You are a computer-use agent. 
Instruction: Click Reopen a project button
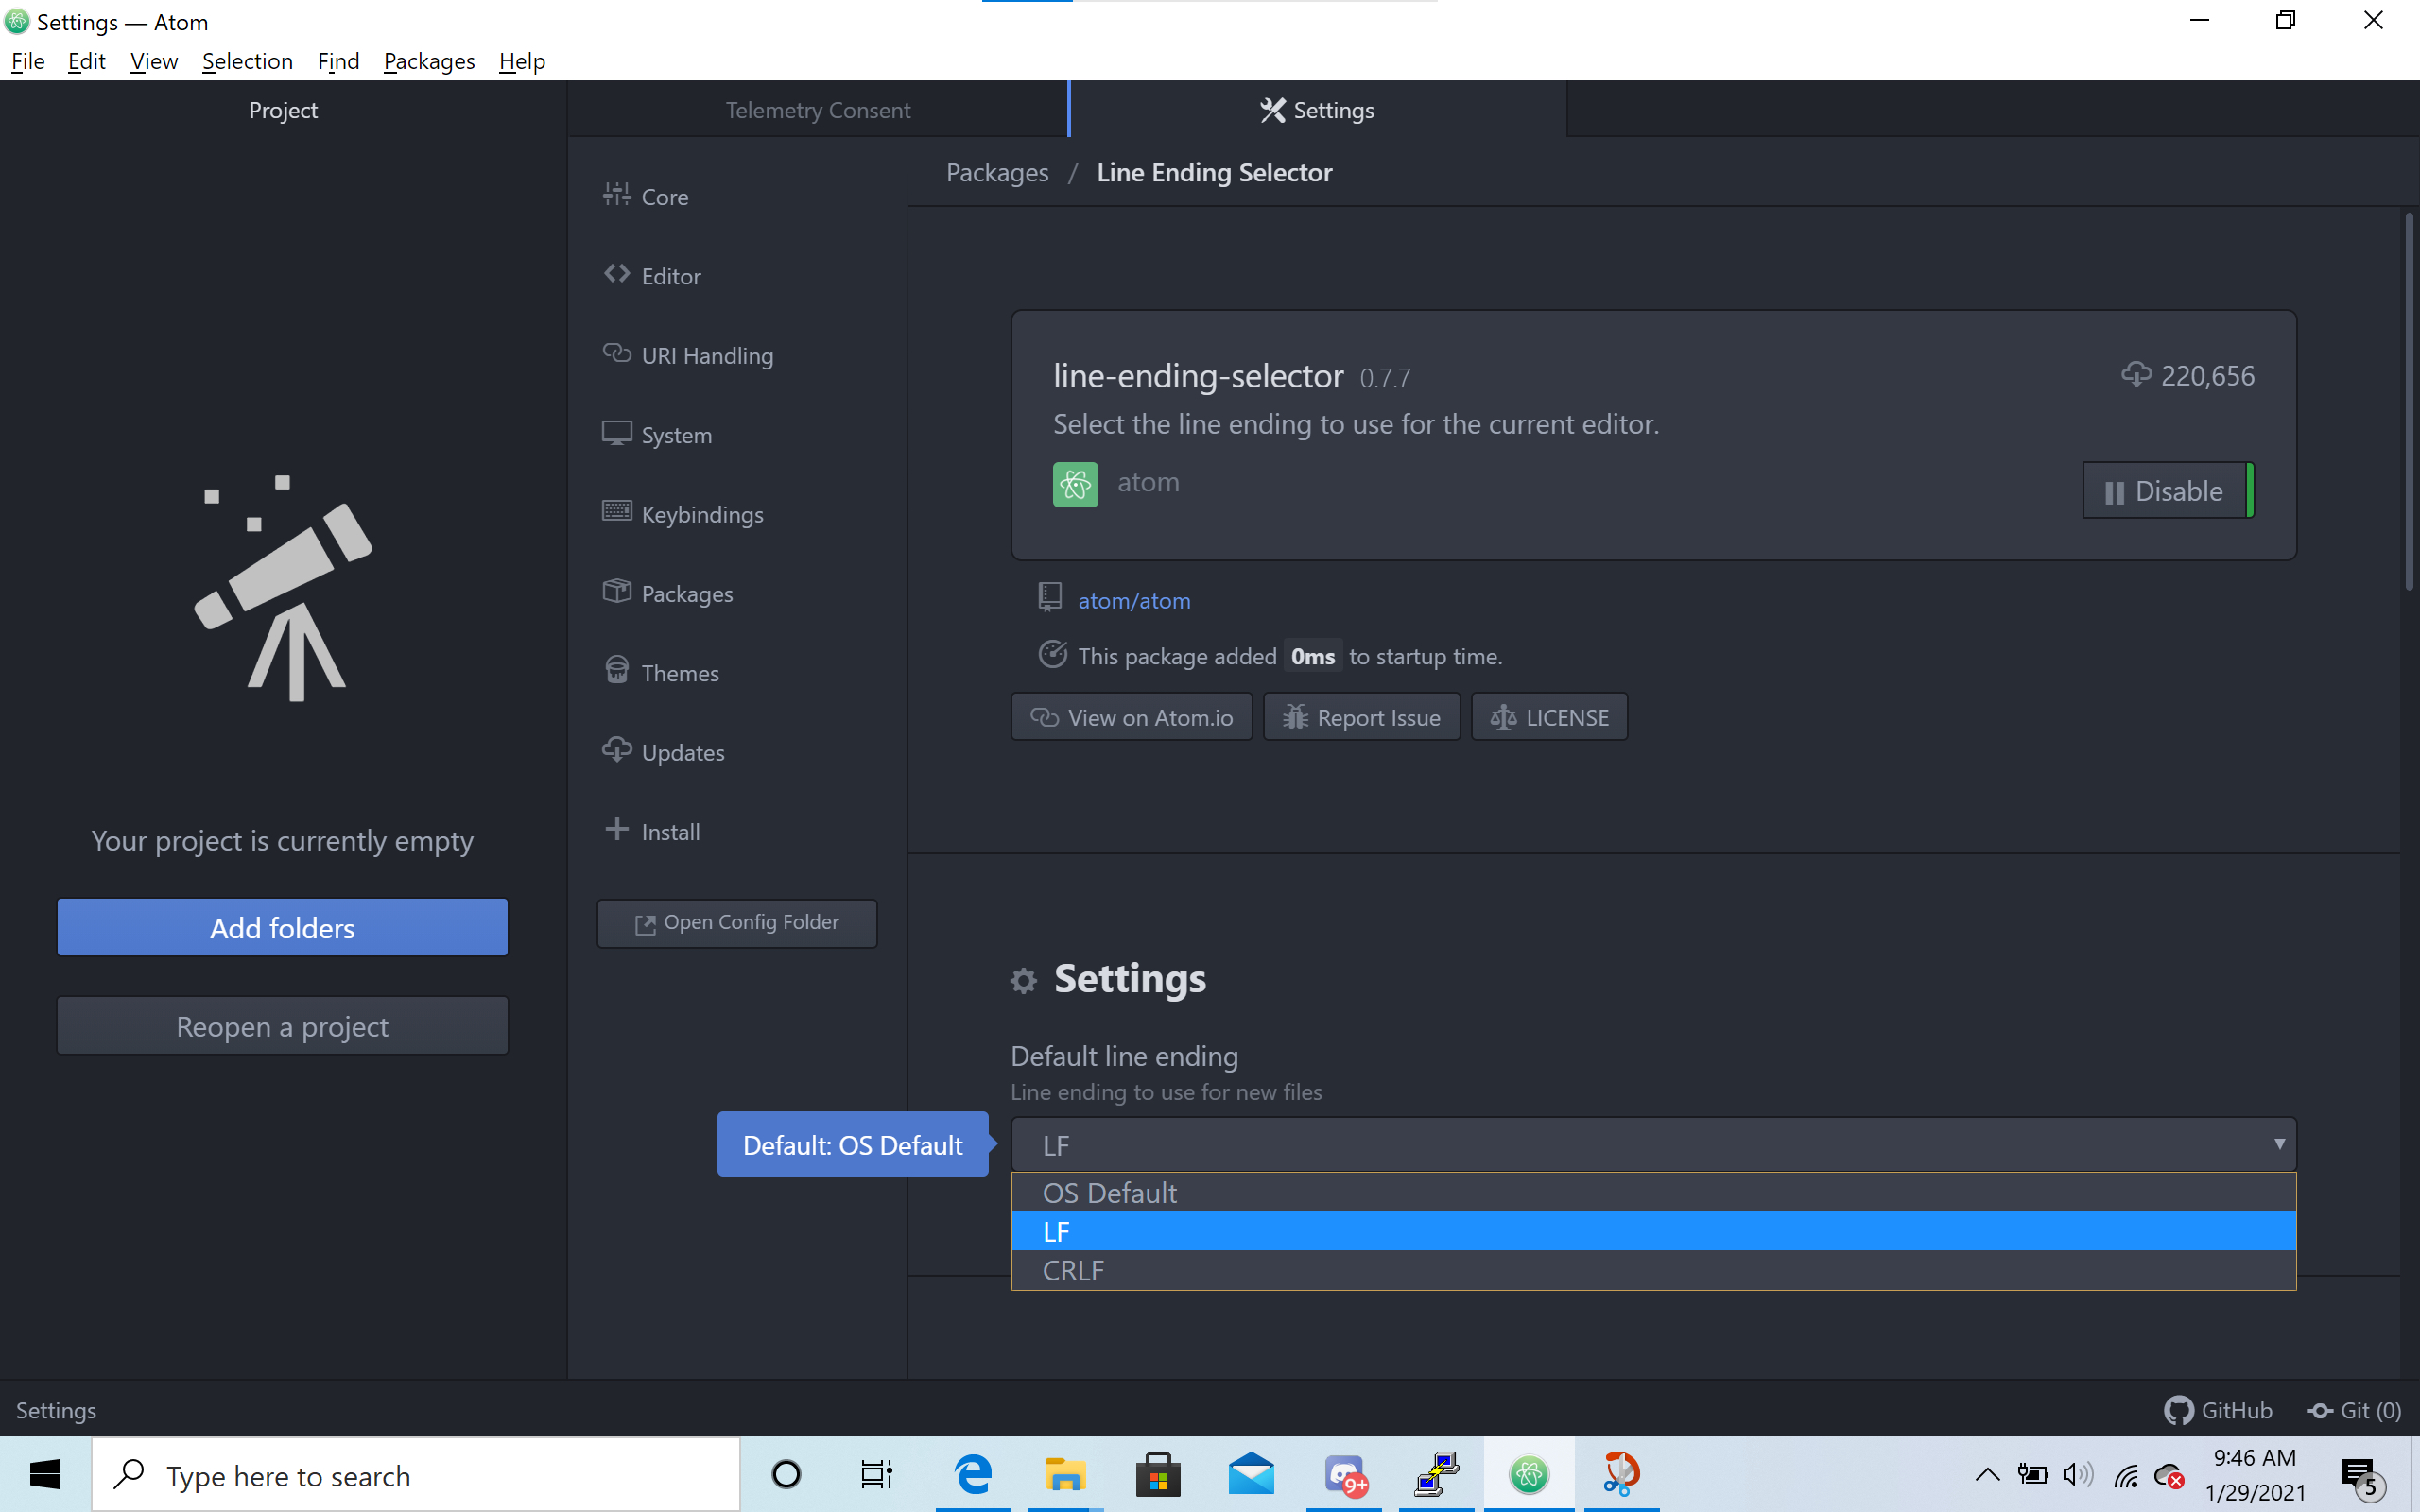[x=283, y=1026]
